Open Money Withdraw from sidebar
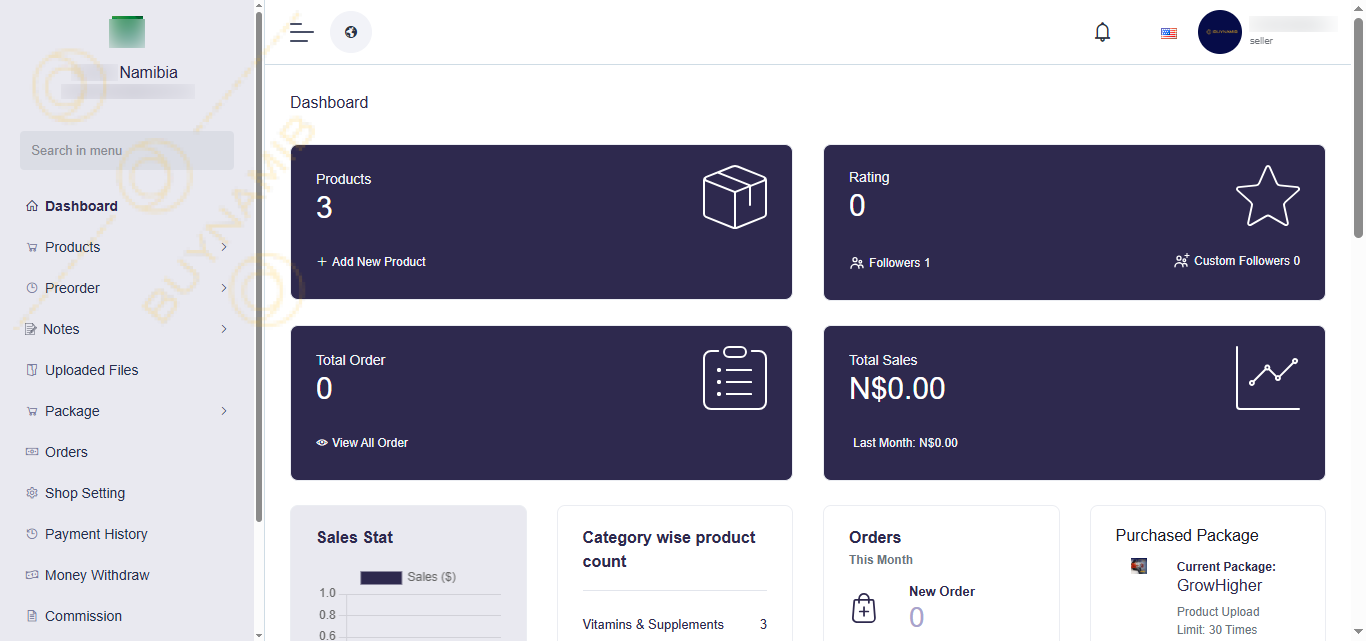This screenshot has width=1366, height=641. point(97,575)
